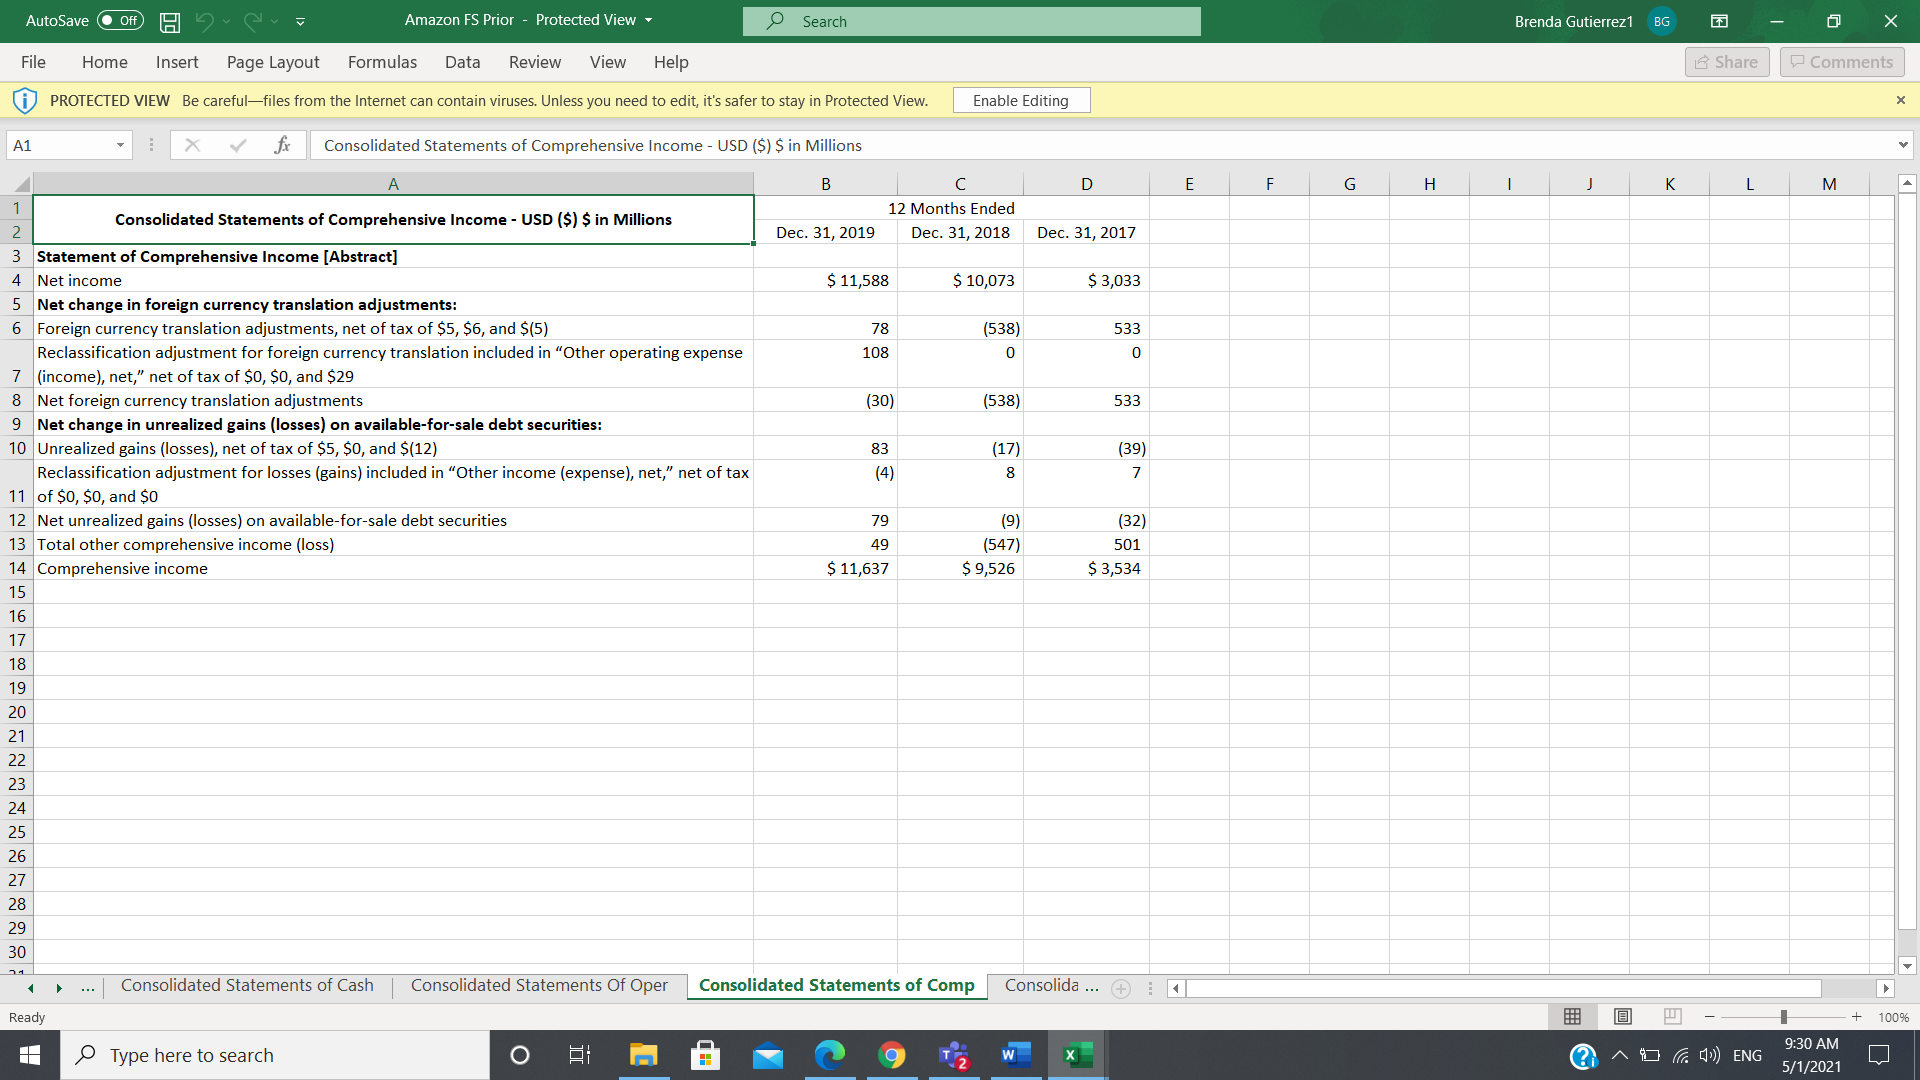
Task: Add a new worksheet with the plus icon
Action: pyautogui.click(x=1120, y=988)
